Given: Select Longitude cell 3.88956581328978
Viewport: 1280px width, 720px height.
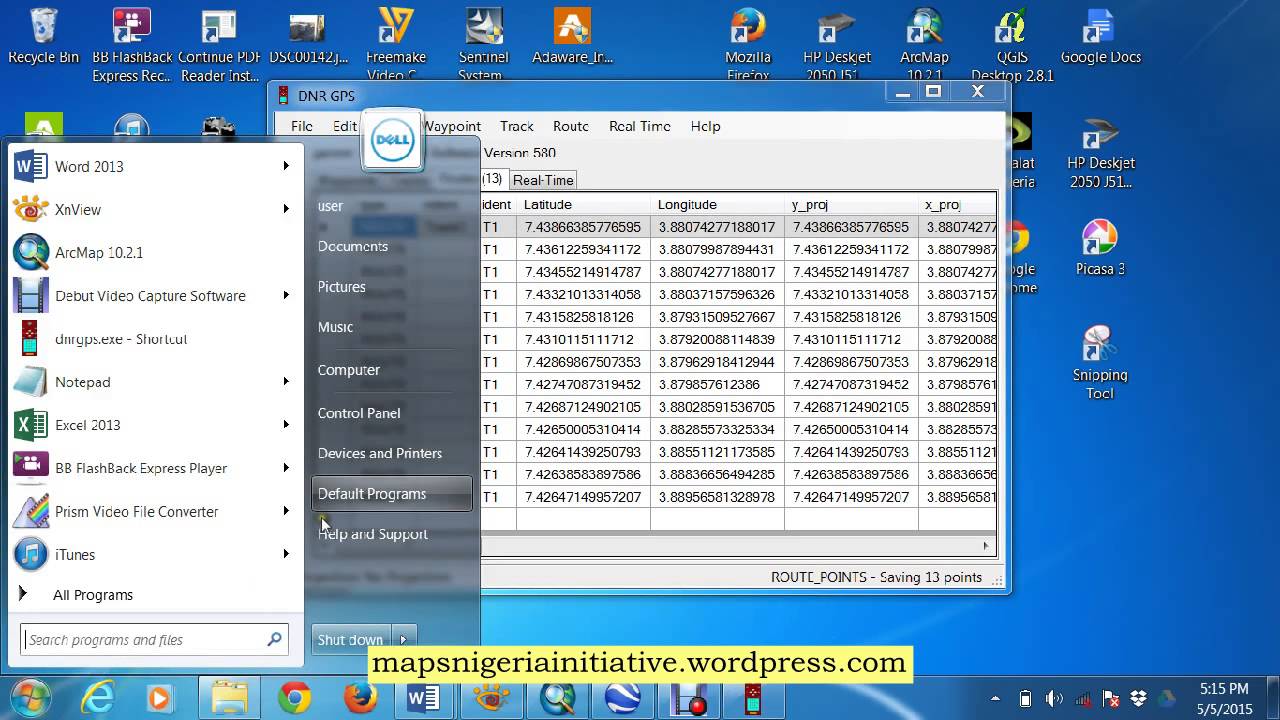Looking at the screenshot, I should pyautogui.click(x=717, y=497).
